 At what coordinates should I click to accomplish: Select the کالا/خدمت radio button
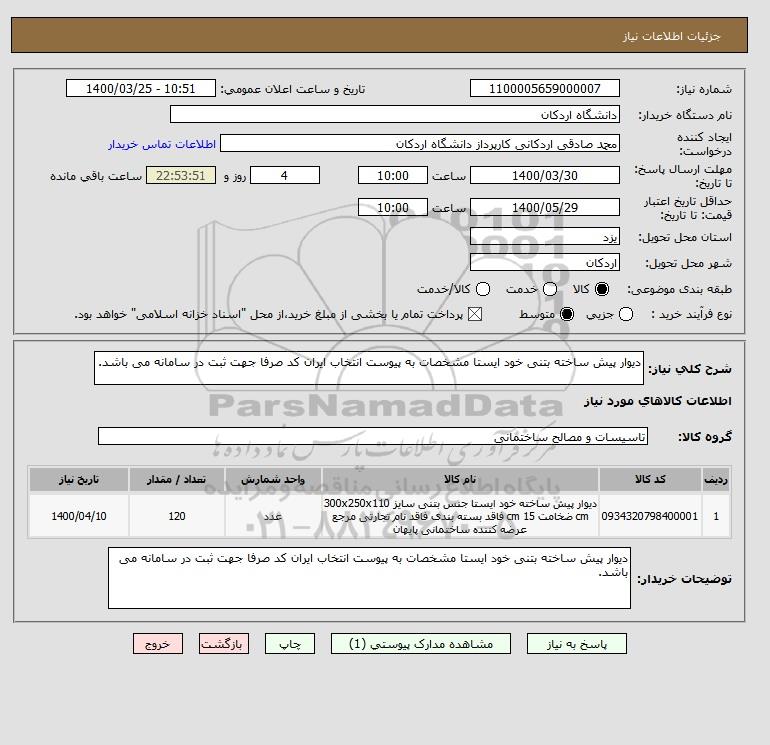click(483, 289)
